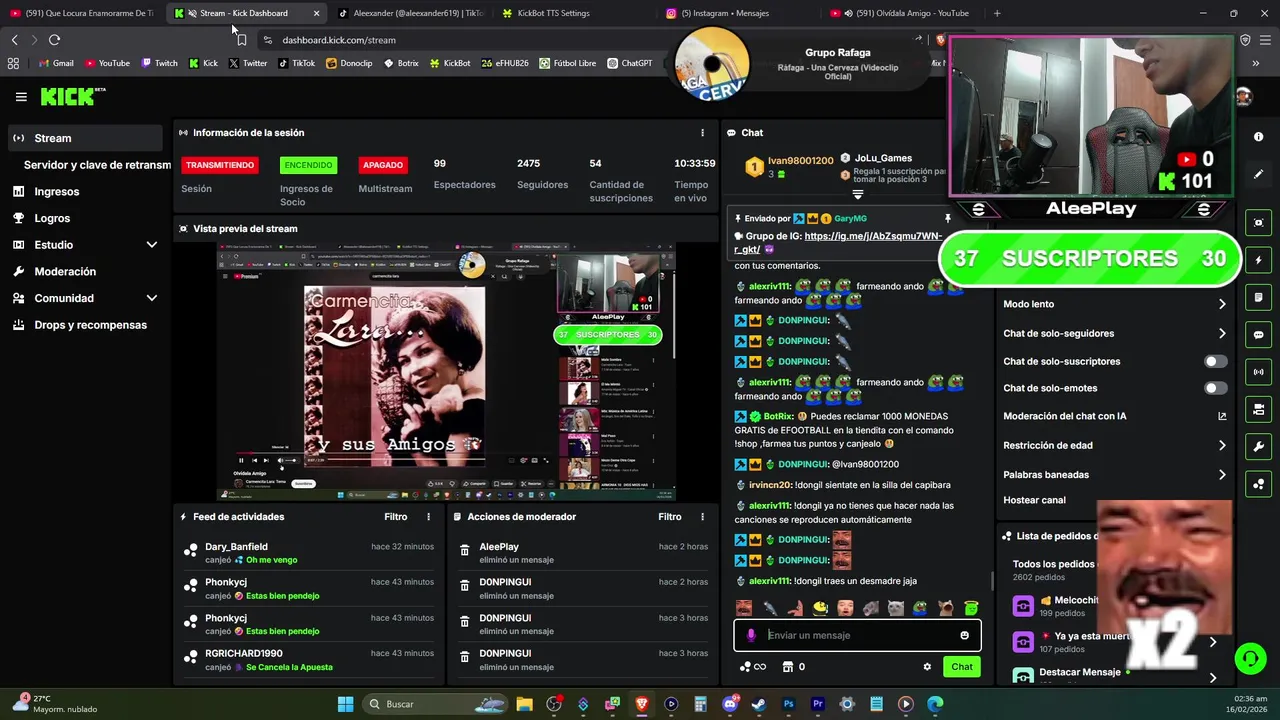Switch to Aleexander TikTok browser tab
The height and width of the screenshot is (720, 1280).
pos(409,13)
